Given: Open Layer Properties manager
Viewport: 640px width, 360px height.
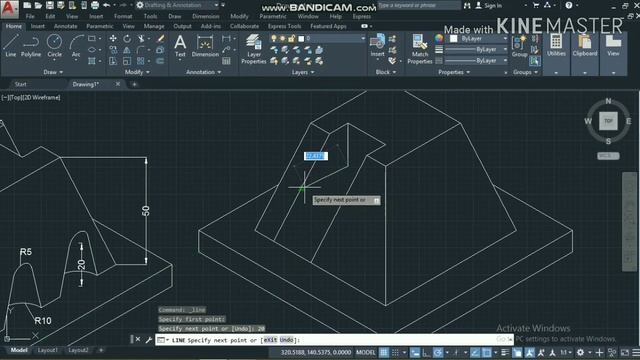Looking at the screenshot, I should tap(253, 49).
